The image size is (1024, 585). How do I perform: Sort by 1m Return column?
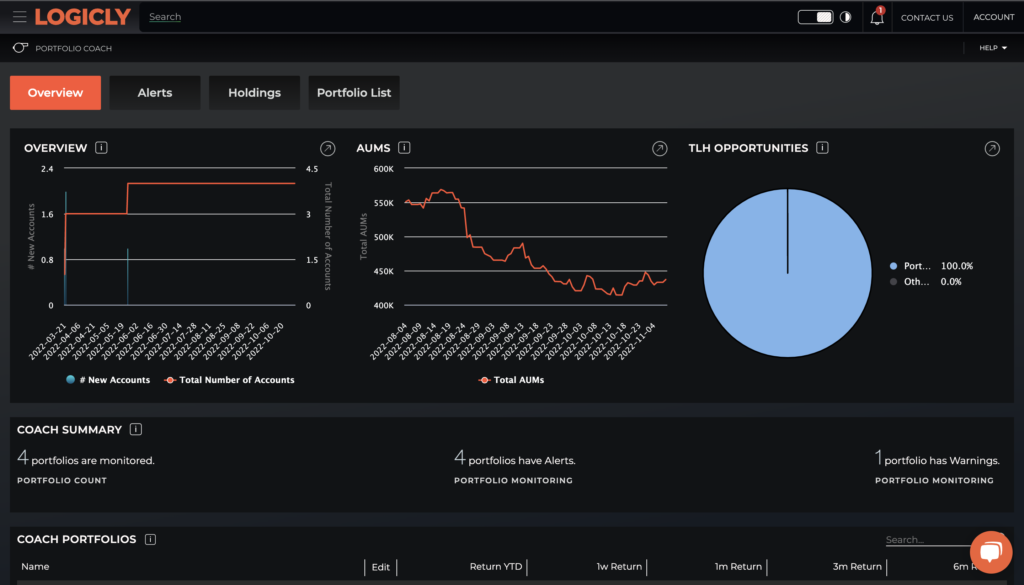coord(737,567)
